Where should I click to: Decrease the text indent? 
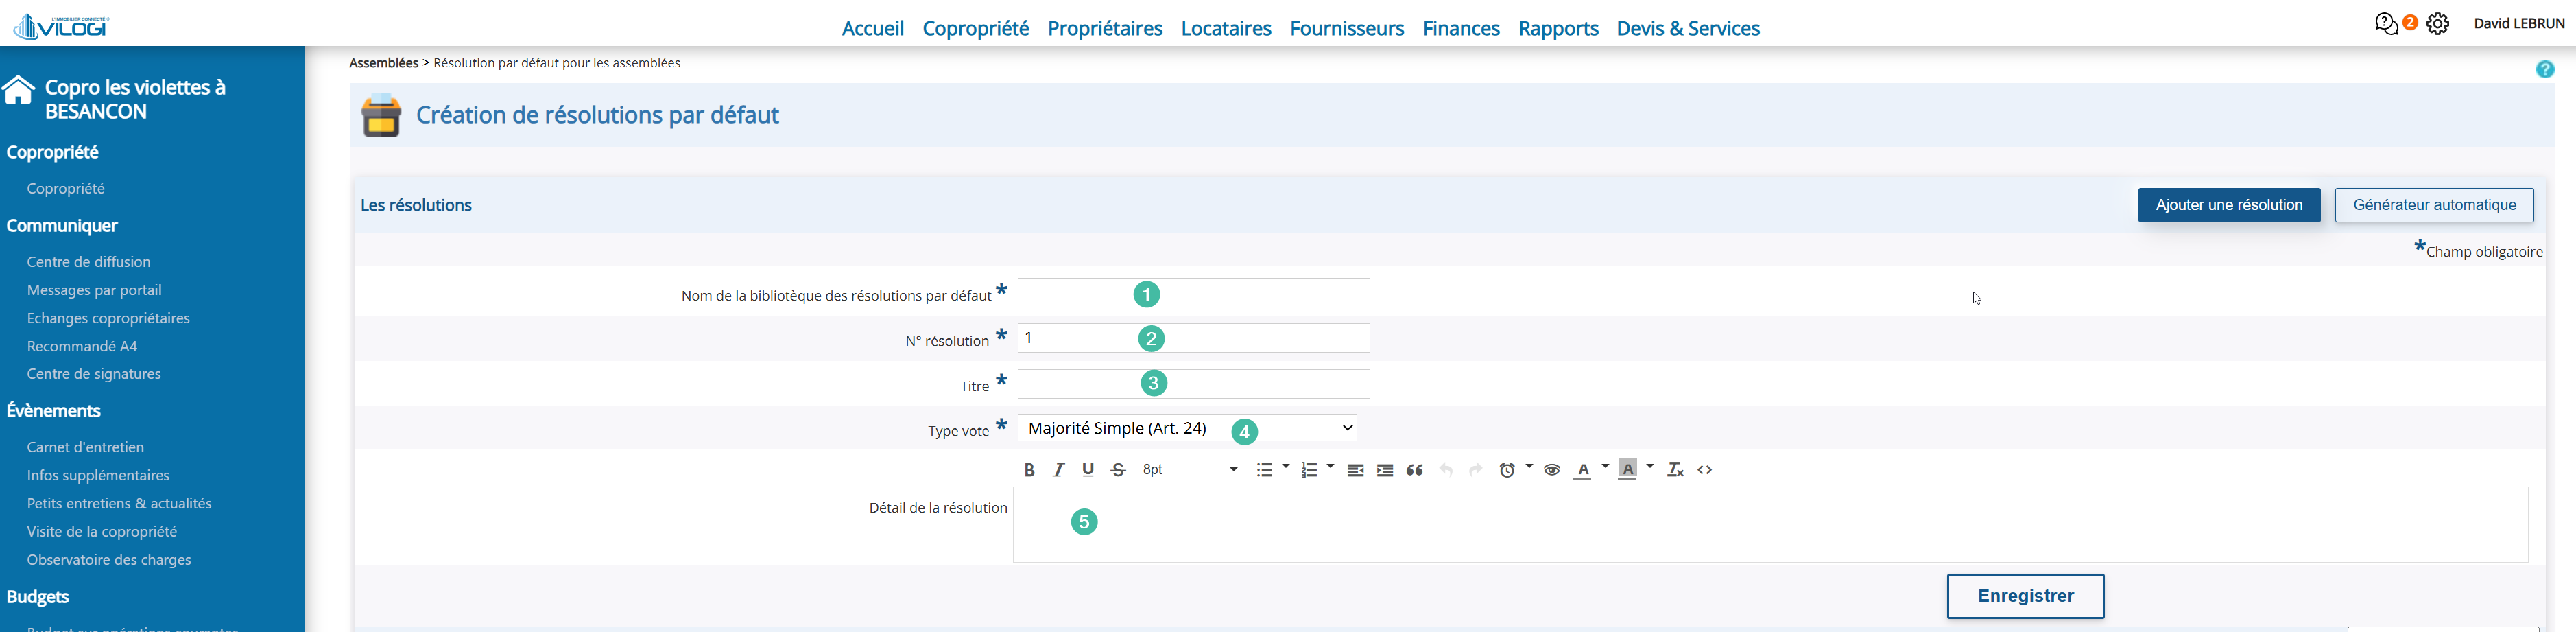tap(1355, 470)
